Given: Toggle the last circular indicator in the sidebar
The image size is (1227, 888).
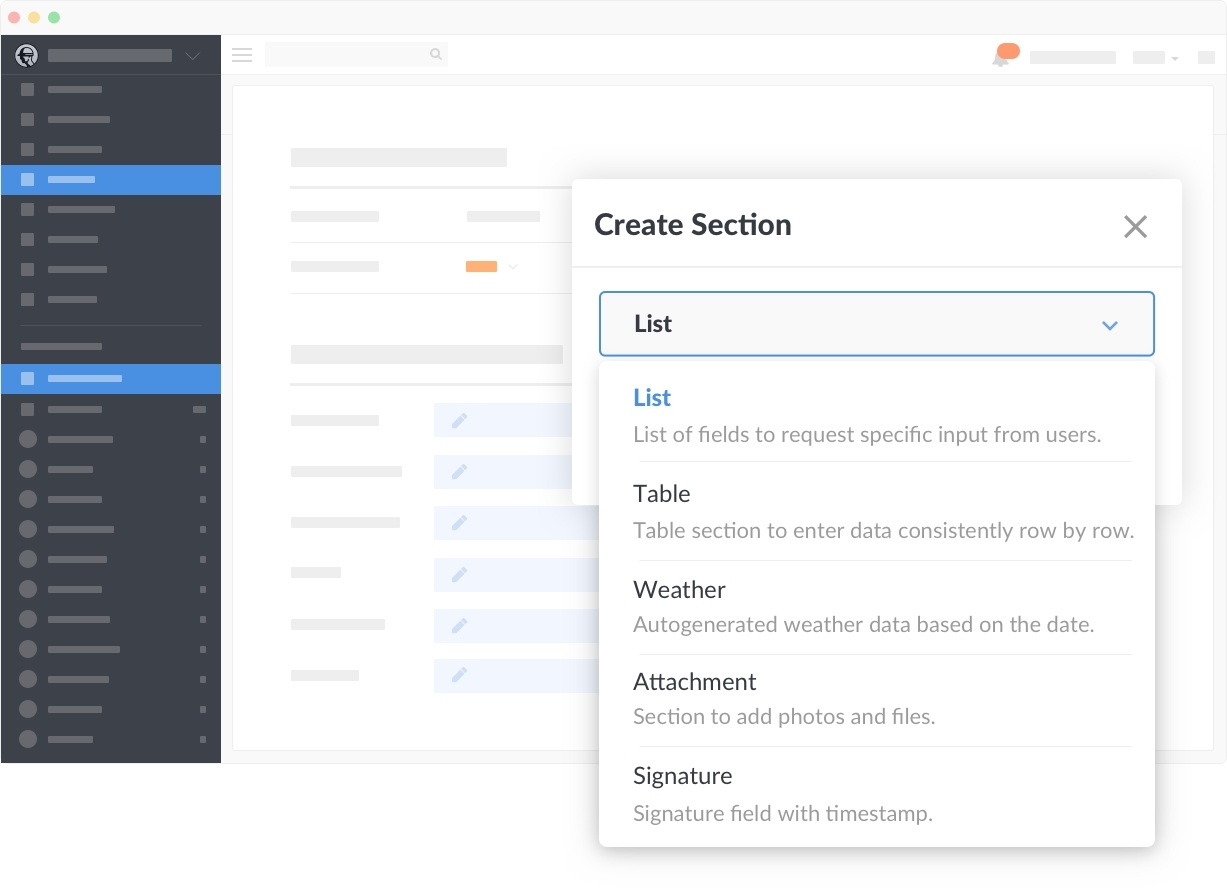Looking at the screenshot, I should [26, 740].
